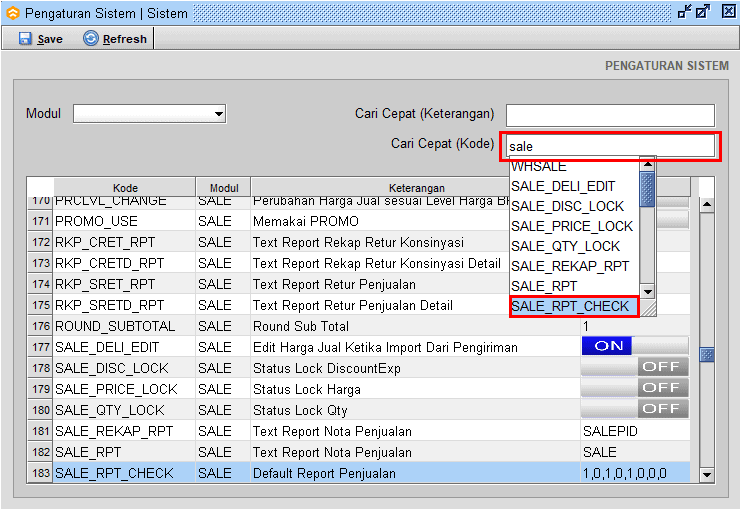Click the 'Status Lock Qty' description
Viewport: 740px width, 509px height.
[x=300, y=410]
